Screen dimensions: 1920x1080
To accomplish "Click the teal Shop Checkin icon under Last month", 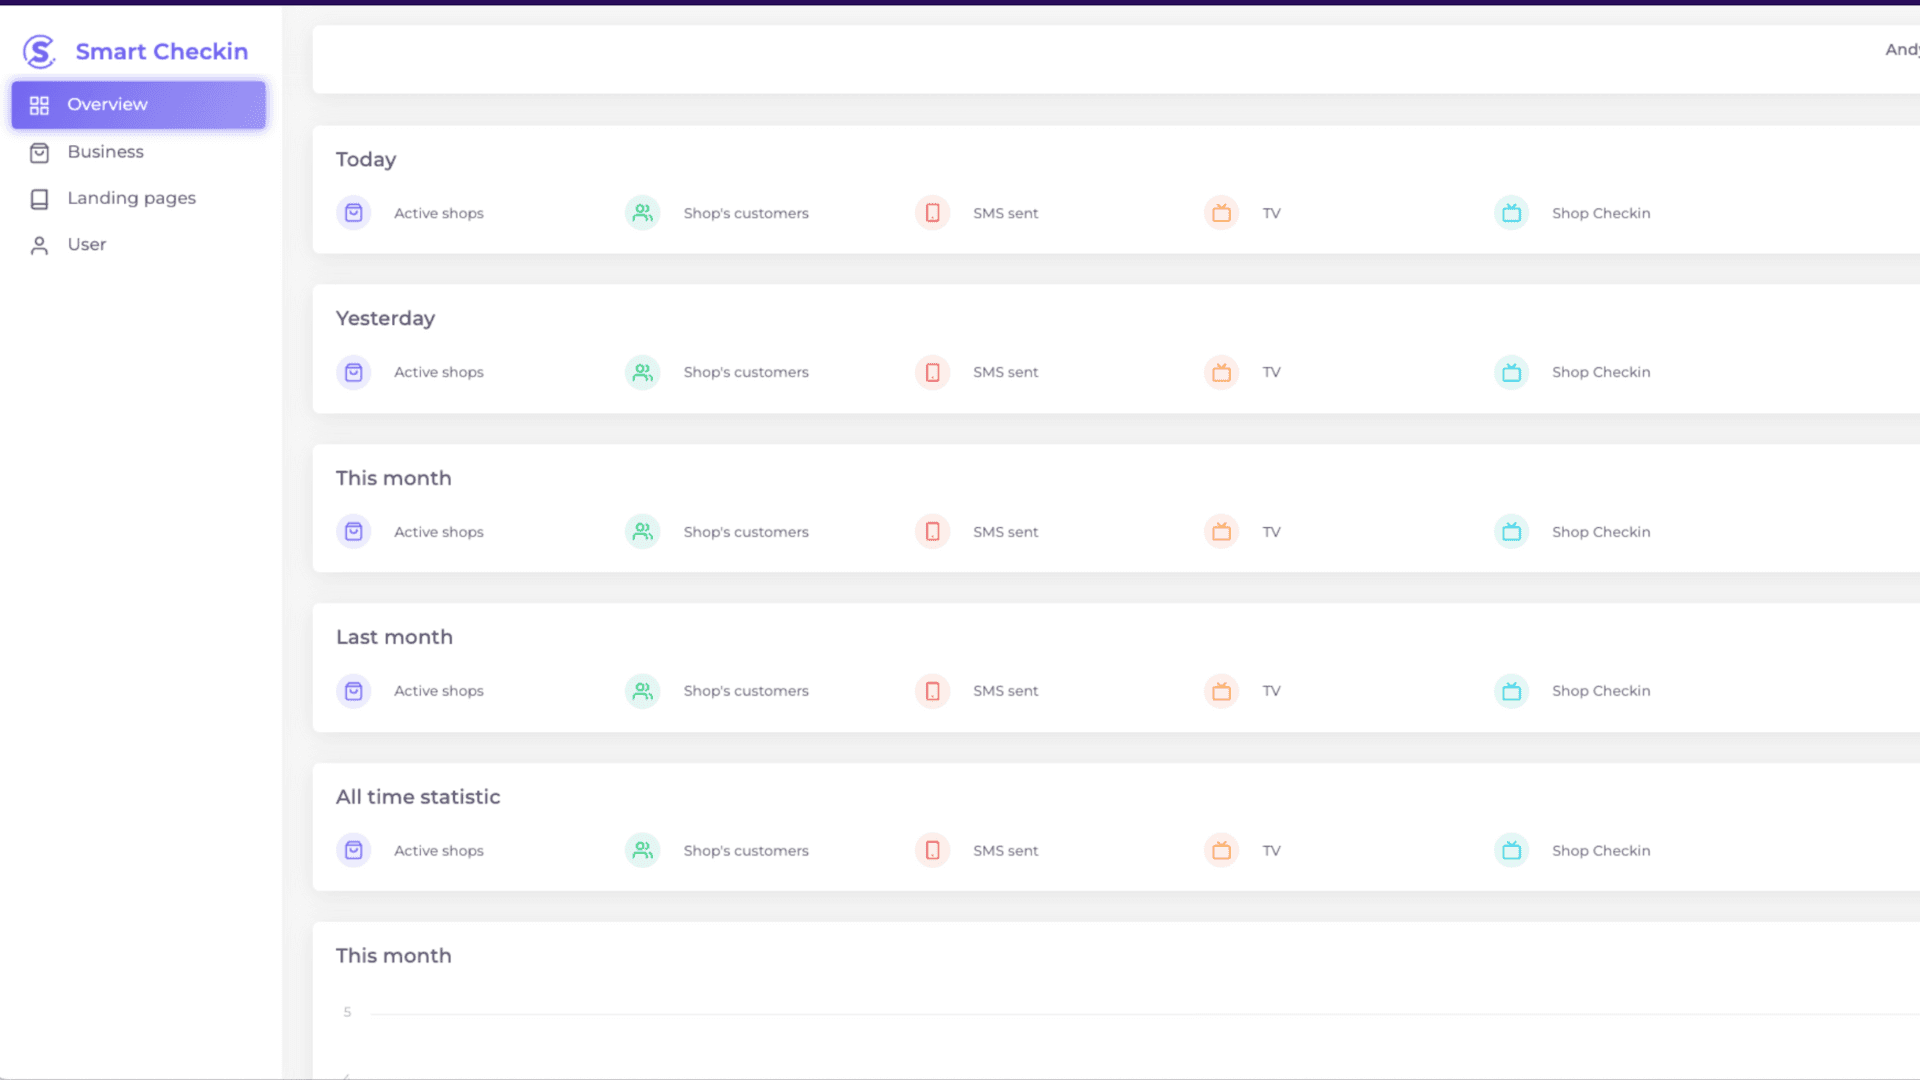I will [1511, 690].
